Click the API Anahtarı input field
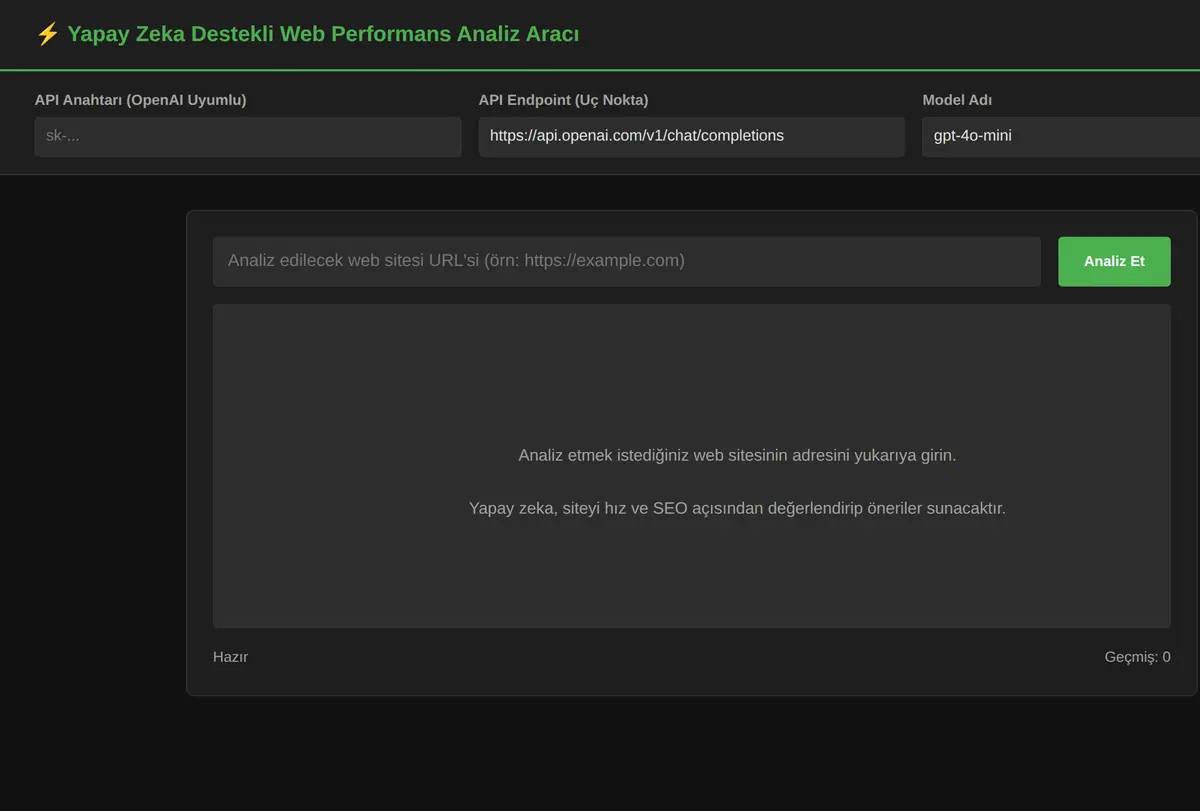The width and height of the screenshot is (1200, 811). coord(248,136)
